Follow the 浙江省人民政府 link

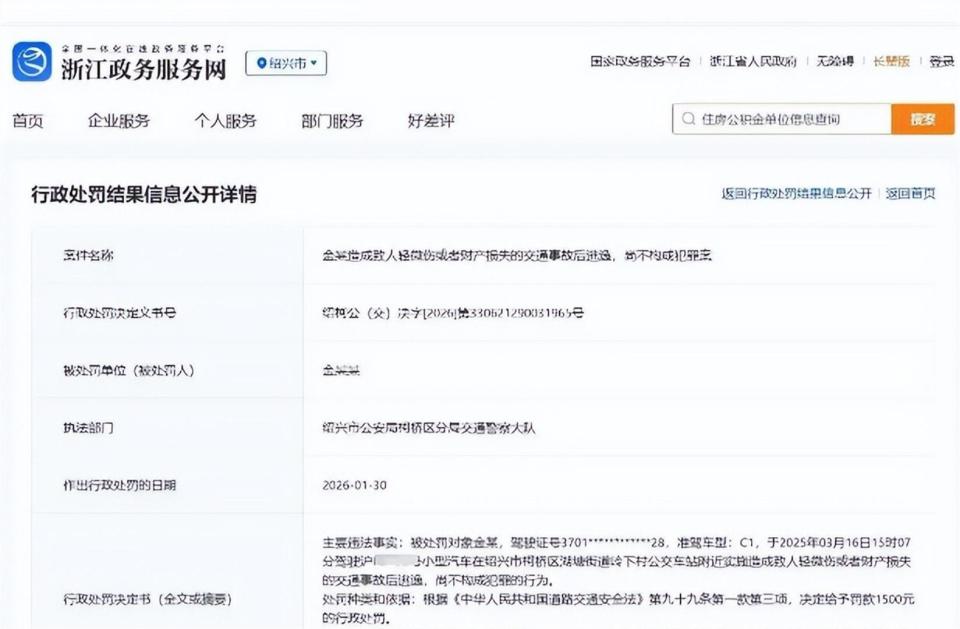[x=753, y=61]
